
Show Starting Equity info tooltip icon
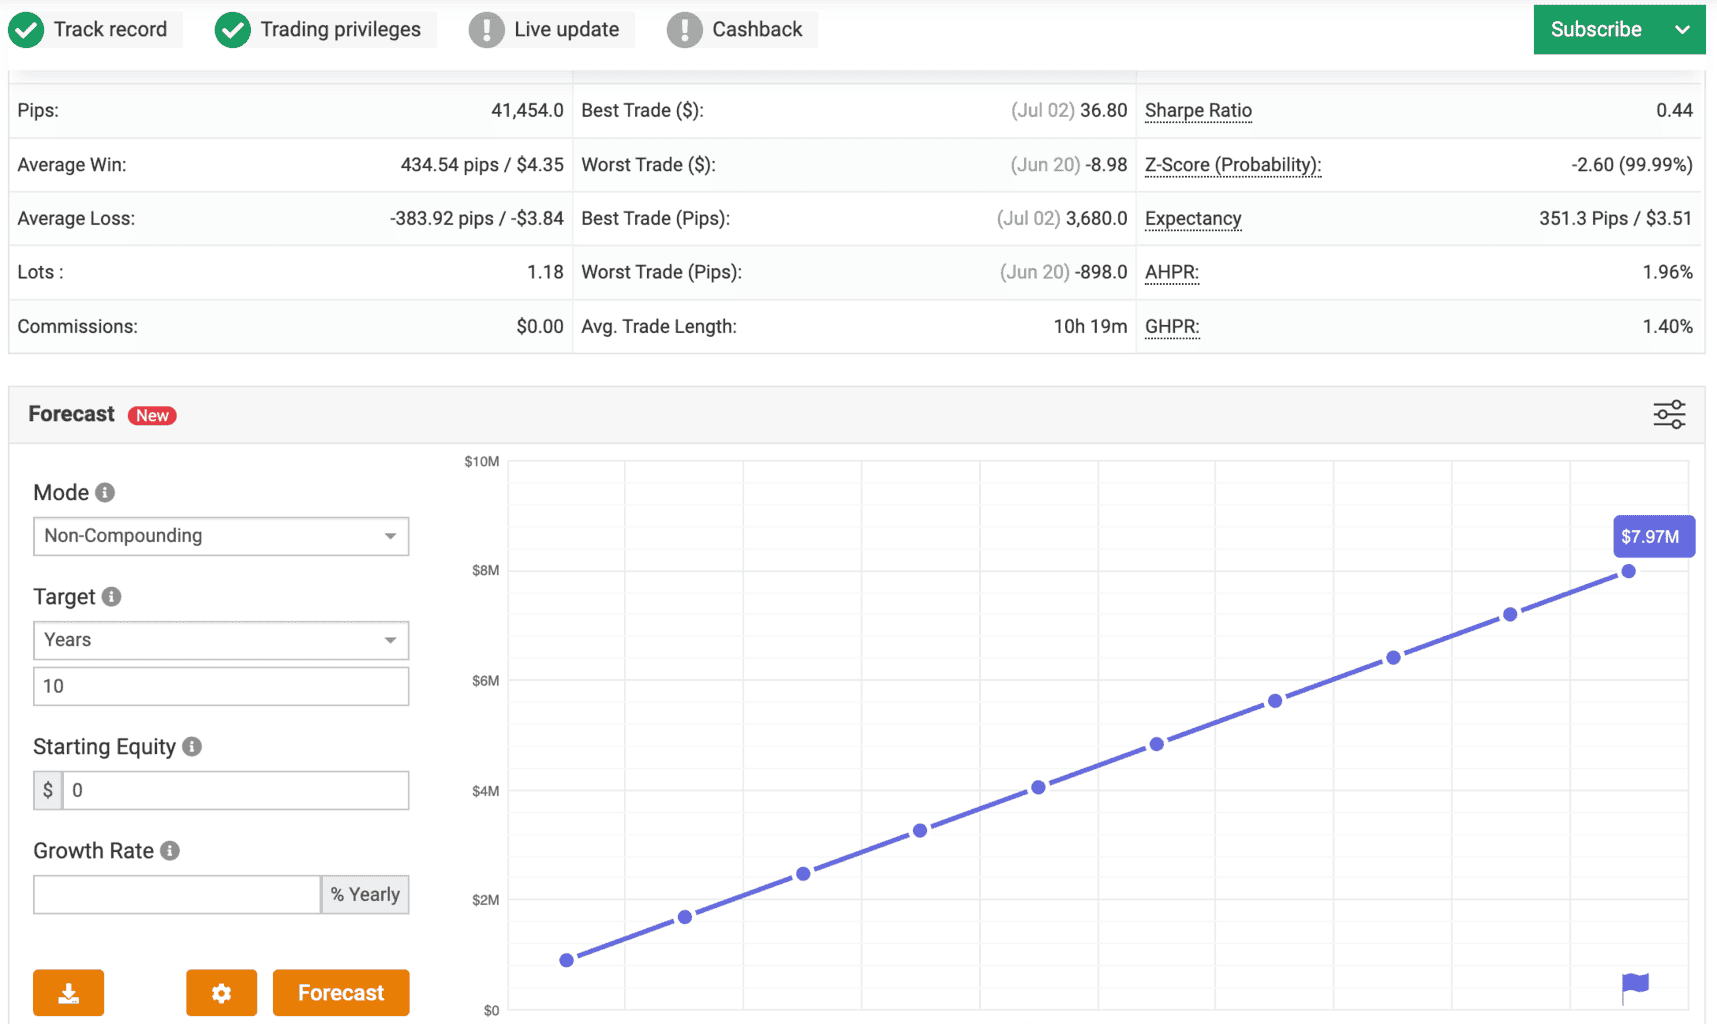(x=192, y=747)
